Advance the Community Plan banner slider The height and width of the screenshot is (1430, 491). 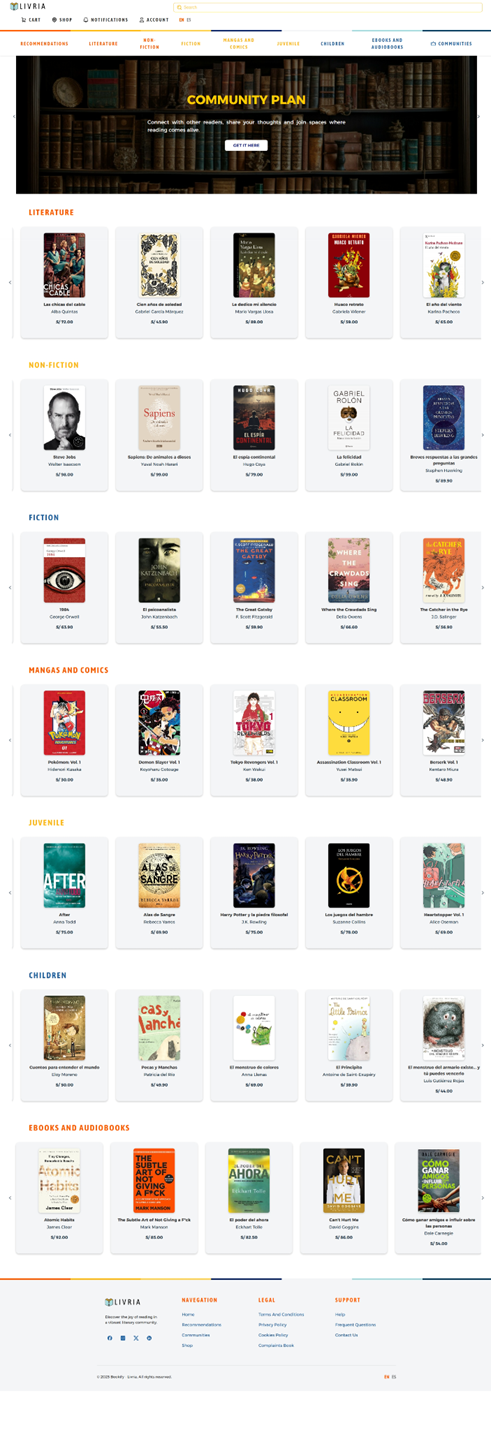478,117
